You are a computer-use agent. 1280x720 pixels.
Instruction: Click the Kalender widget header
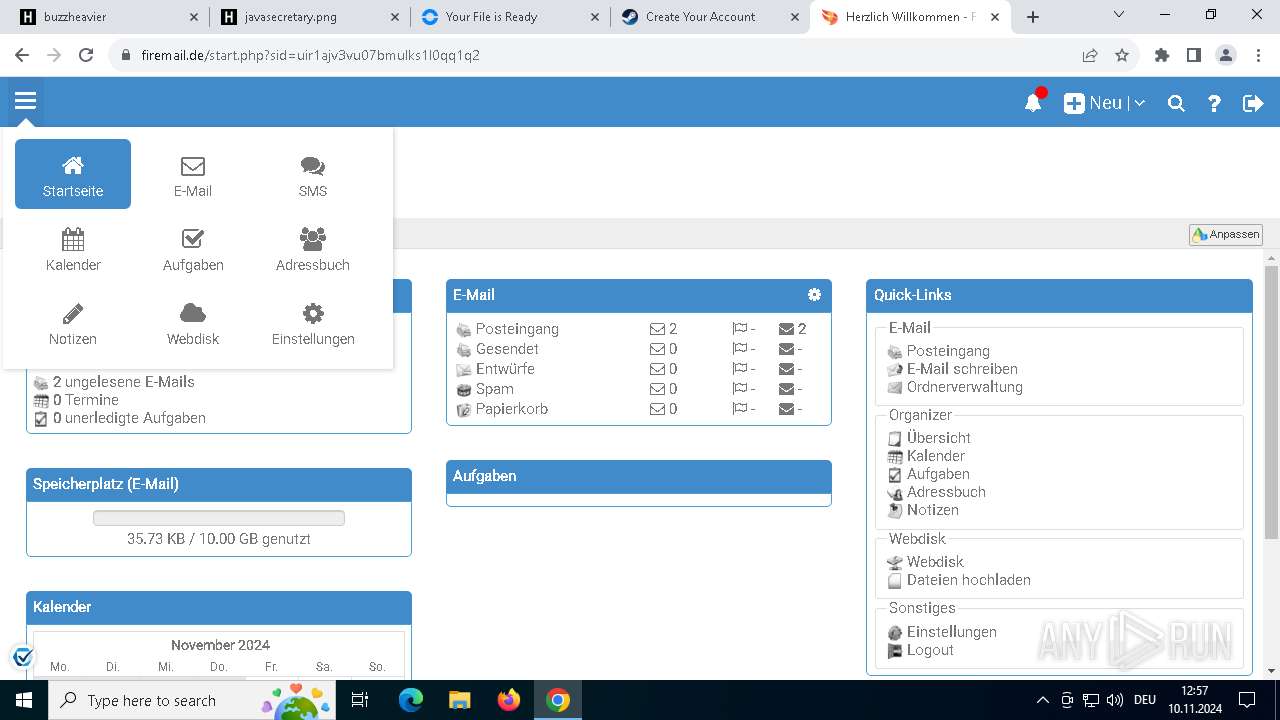tap(219, 607)
